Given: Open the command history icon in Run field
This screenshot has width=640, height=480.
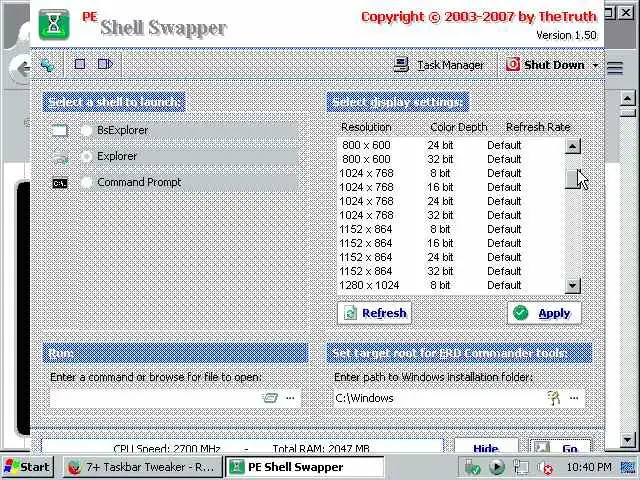Looking at the screenshot, I should (270, 398).
